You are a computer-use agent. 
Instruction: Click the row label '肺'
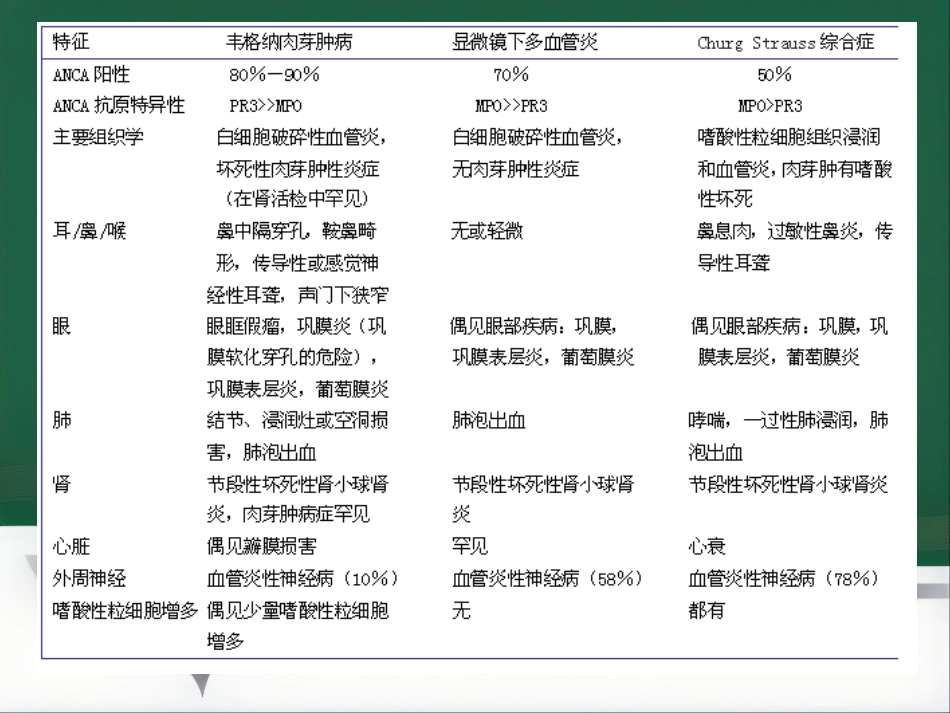pos(62,420)
